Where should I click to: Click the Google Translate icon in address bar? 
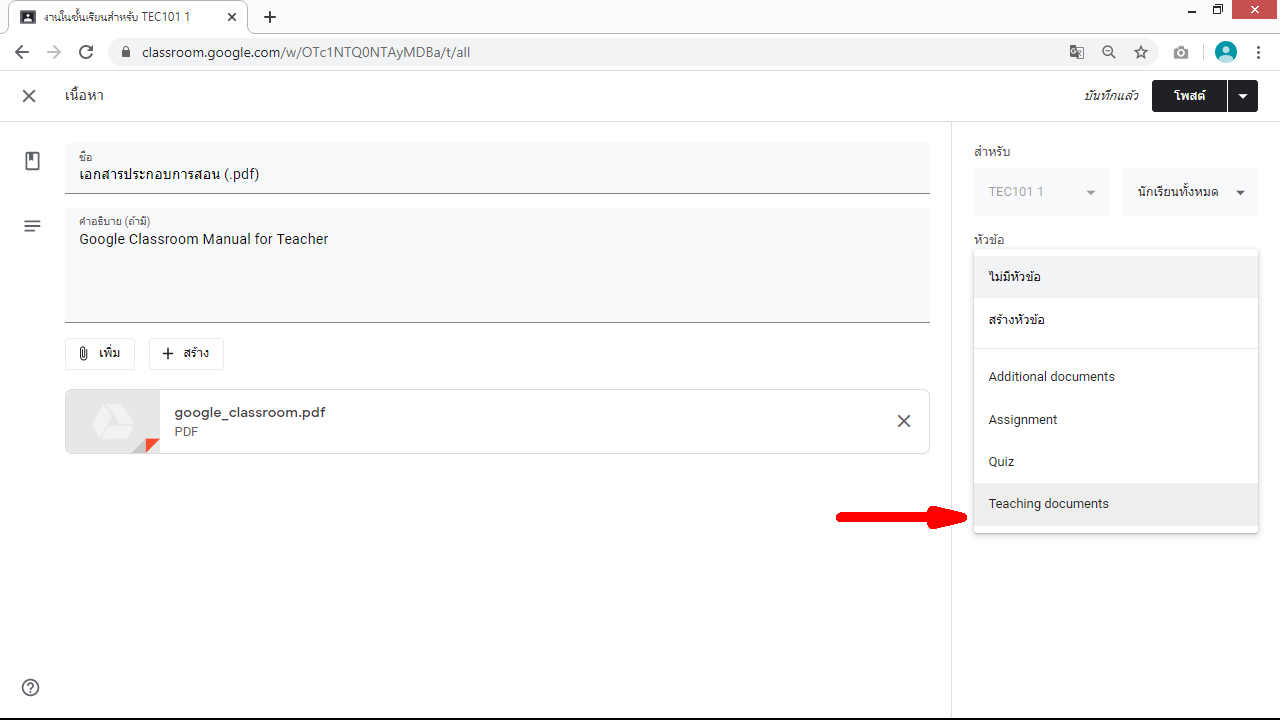[x=1076, y=52]
